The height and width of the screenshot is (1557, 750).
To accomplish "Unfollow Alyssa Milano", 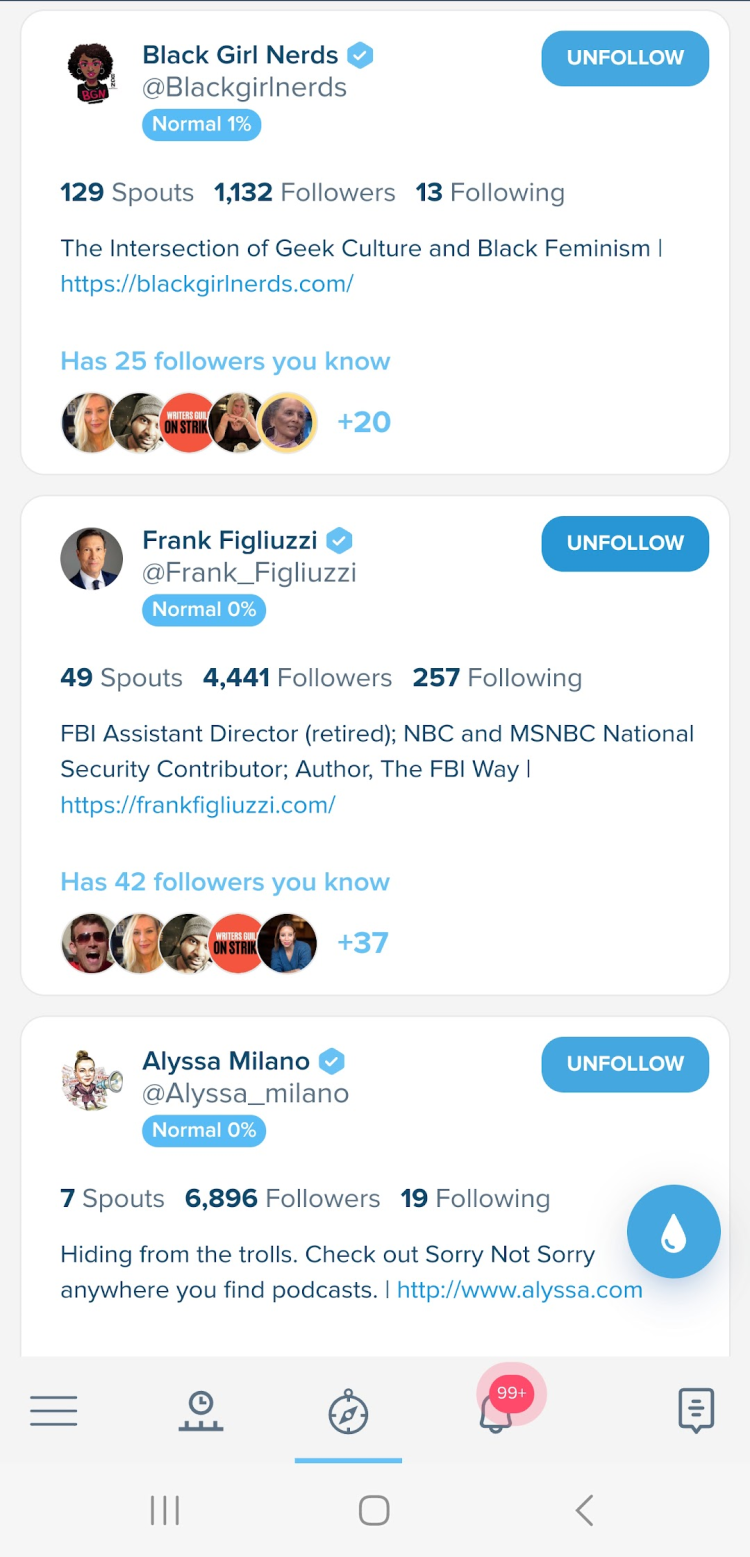I will coord(625,1064).
